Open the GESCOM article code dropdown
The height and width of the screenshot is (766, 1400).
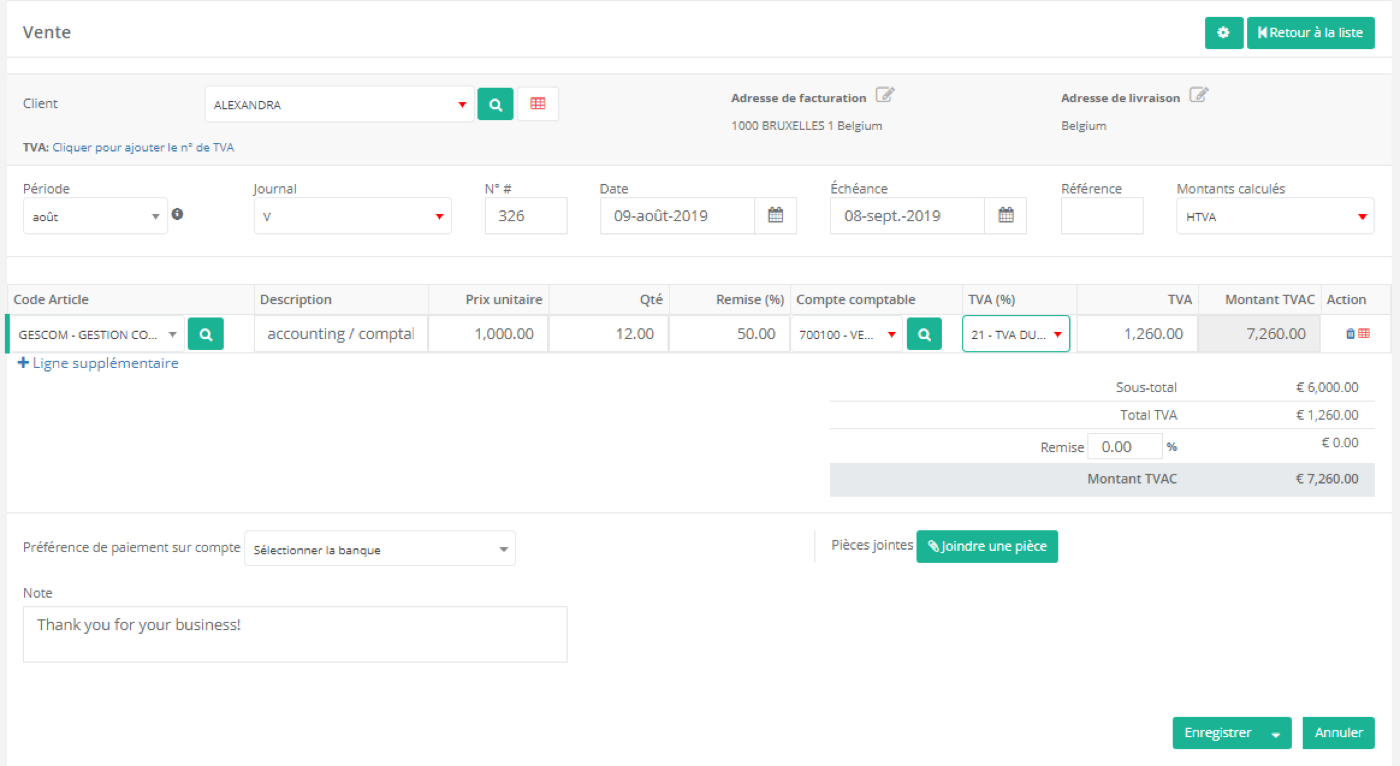99,334
